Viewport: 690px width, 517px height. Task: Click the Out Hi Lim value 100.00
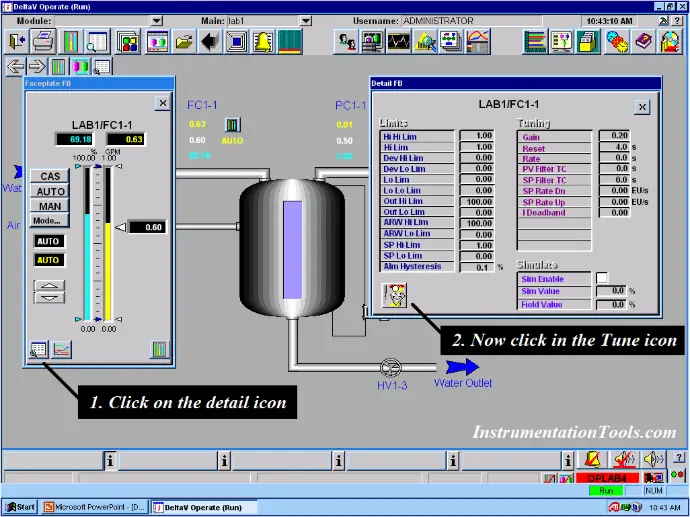tap(477, 202)
